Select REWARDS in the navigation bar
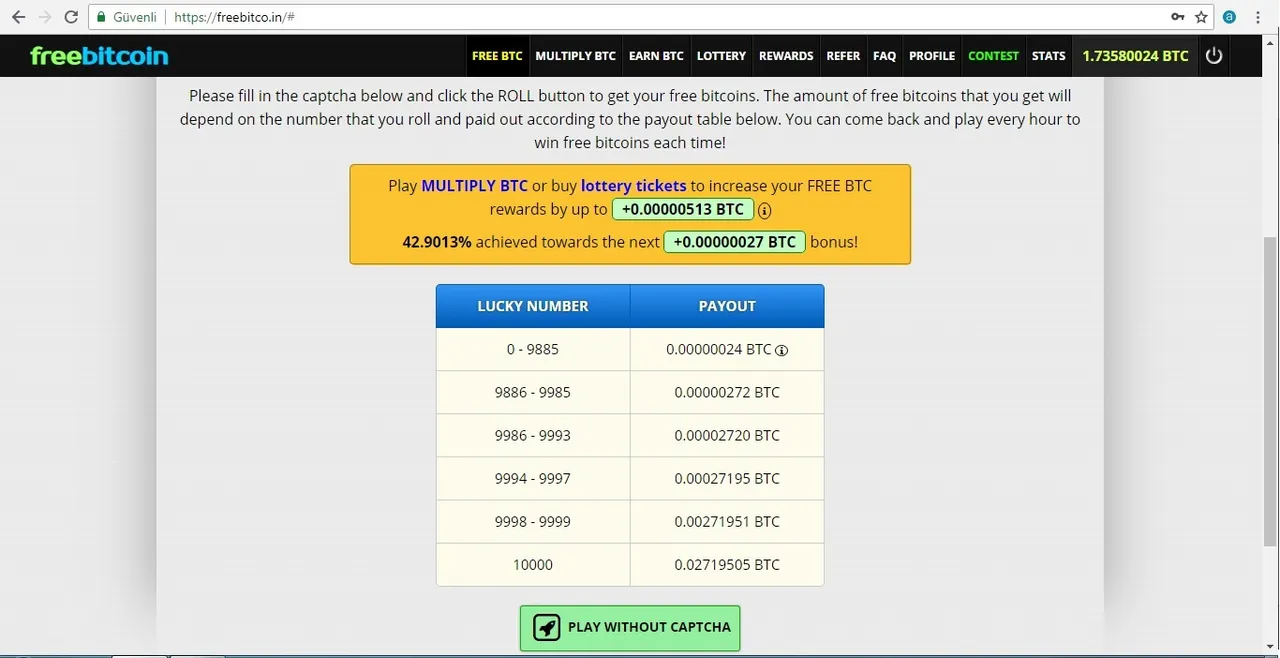 coord(786,56)
